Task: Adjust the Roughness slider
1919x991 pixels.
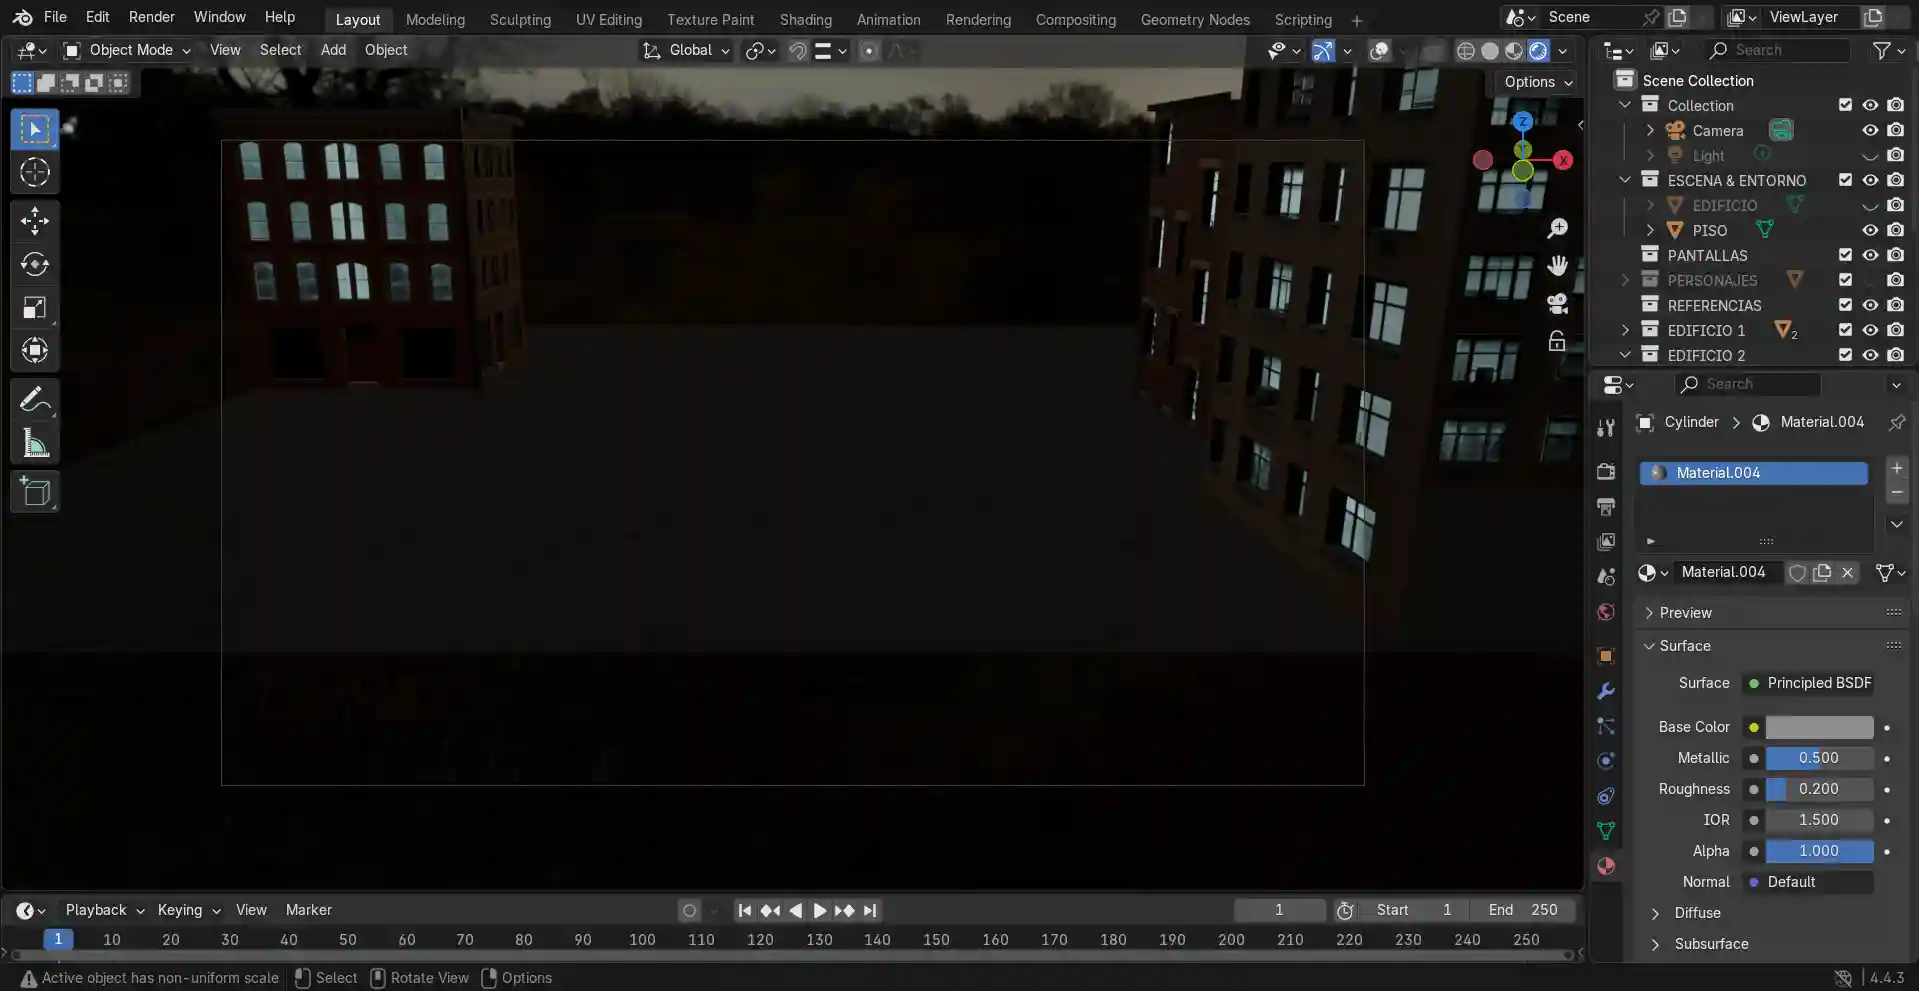Action: click(x=1819, y=789)
